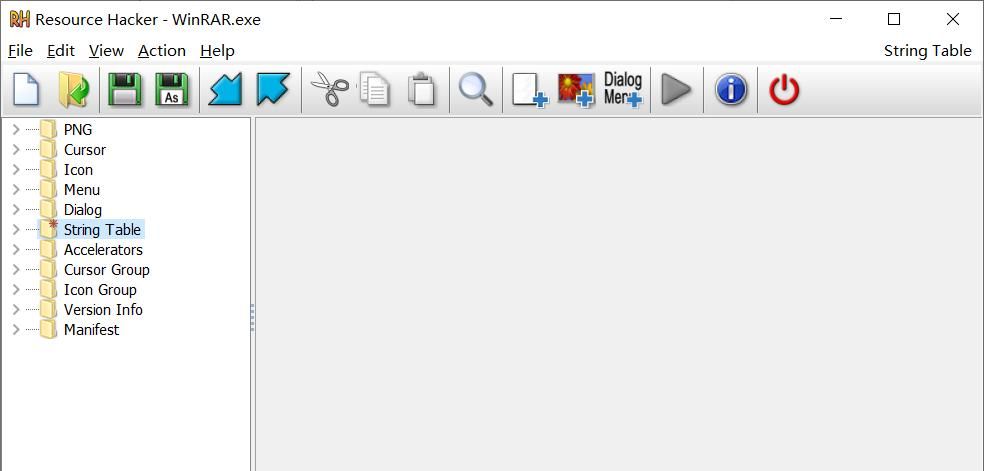Click the vertical splitter handle between panes
The image size is (984, 471).
[x=252, y=317]
